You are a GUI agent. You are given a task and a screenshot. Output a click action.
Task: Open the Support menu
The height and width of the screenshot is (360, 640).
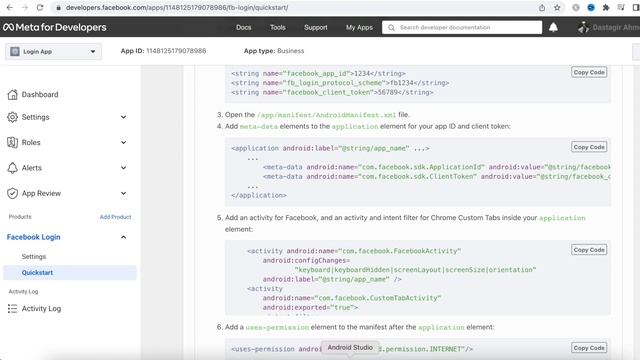tap(316, 27)
